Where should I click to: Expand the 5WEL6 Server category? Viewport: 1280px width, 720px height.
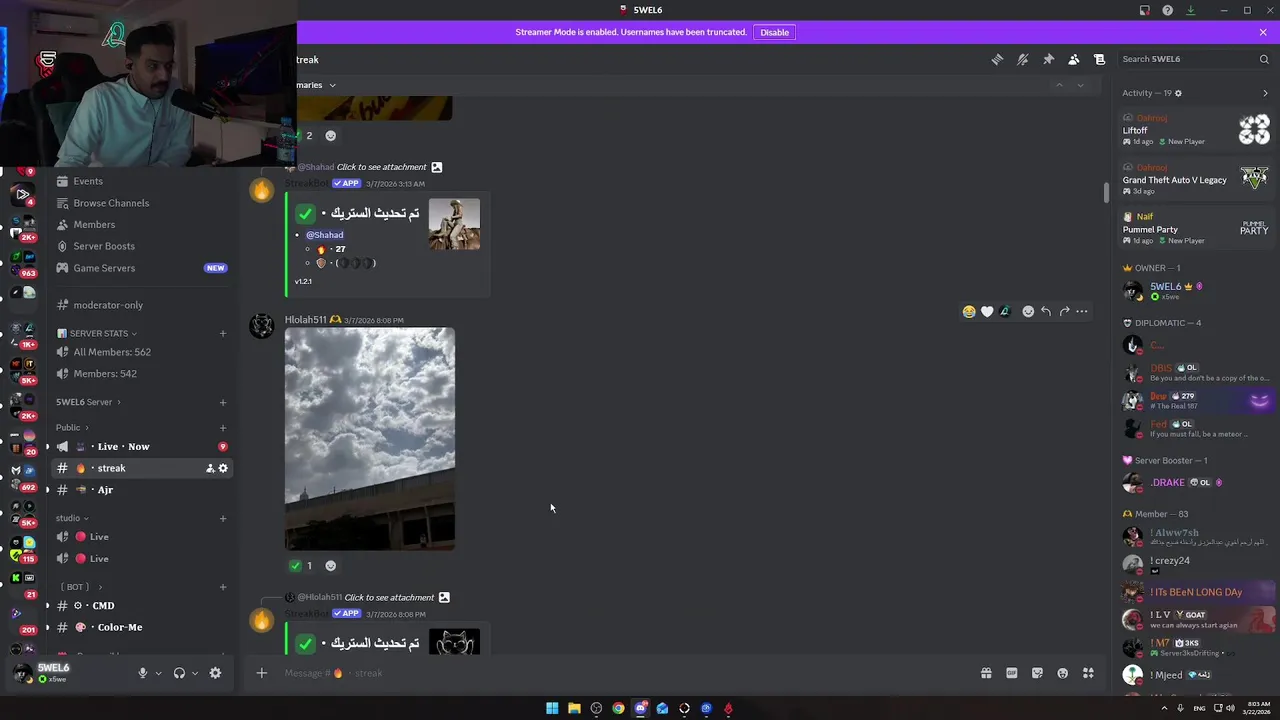[88, 402]
